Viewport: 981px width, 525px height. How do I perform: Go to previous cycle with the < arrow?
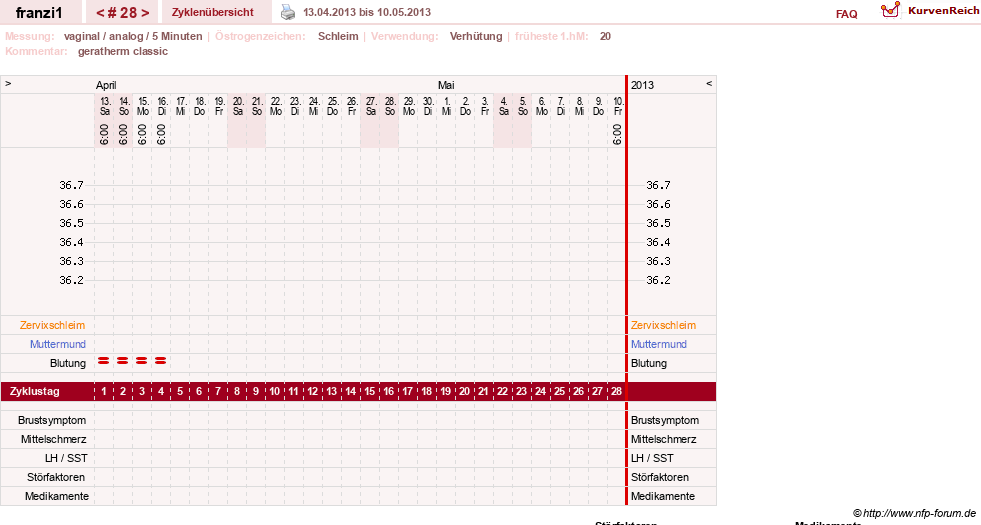pos(100,13)
